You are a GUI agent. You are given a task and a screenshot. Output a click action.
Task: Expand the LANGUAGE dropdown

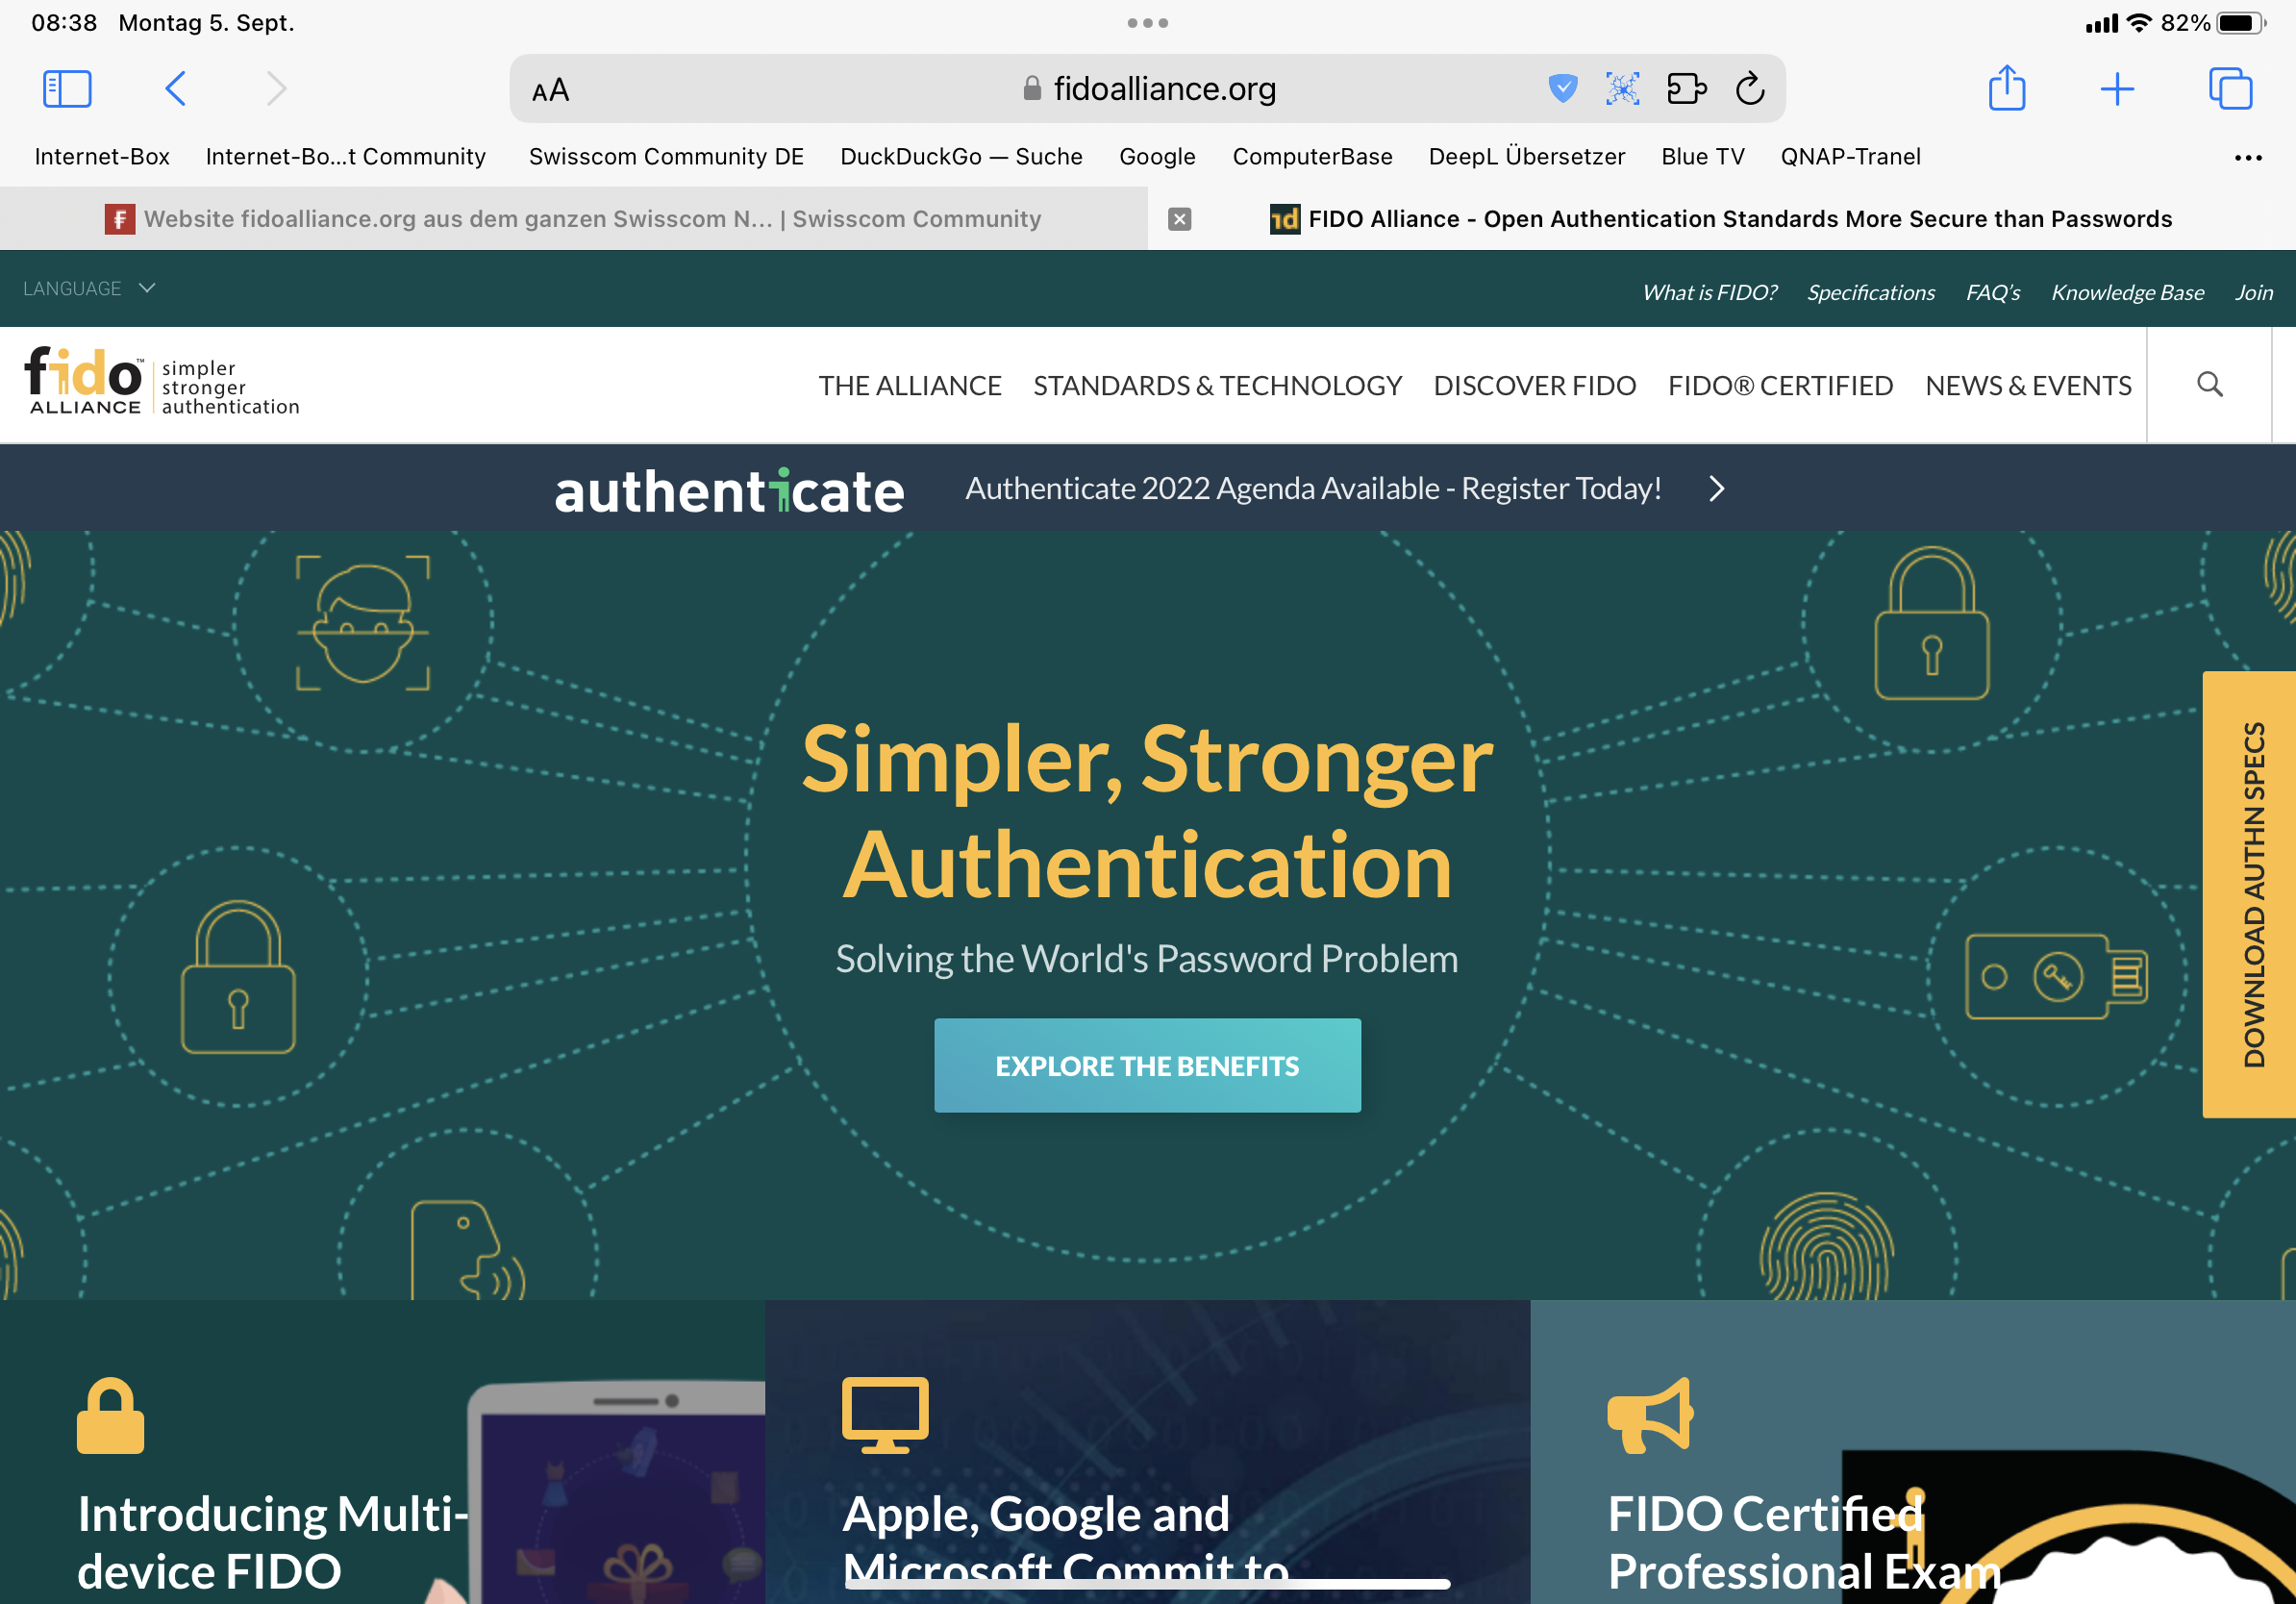click(89, 289)
